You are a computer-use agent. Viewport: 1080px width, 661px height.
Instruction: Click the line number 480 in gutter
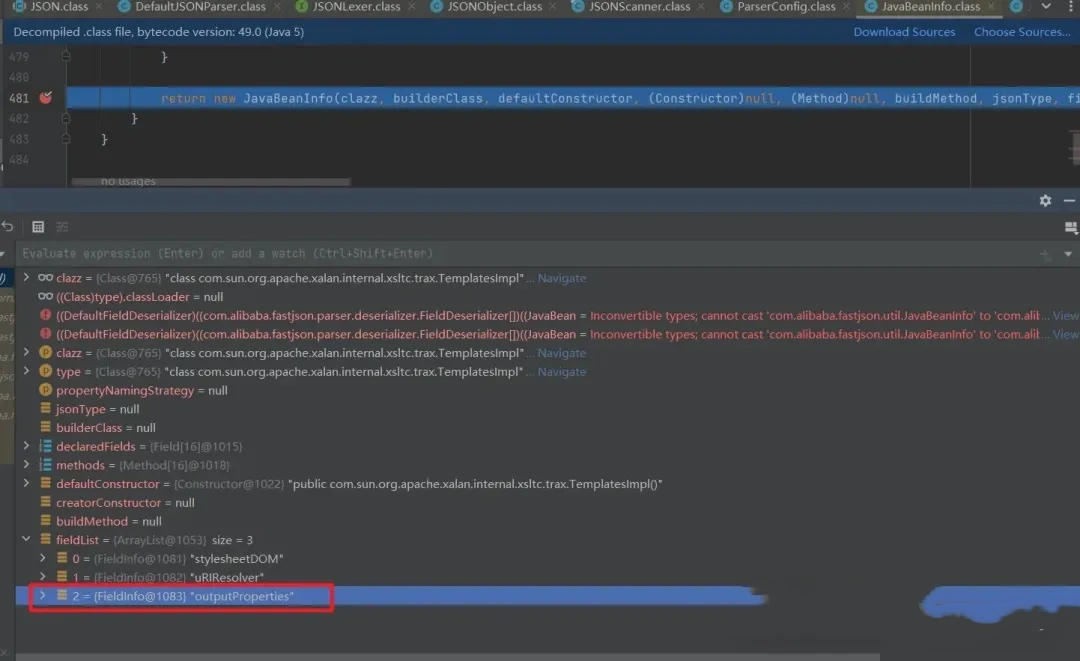[x=19, y=77]
